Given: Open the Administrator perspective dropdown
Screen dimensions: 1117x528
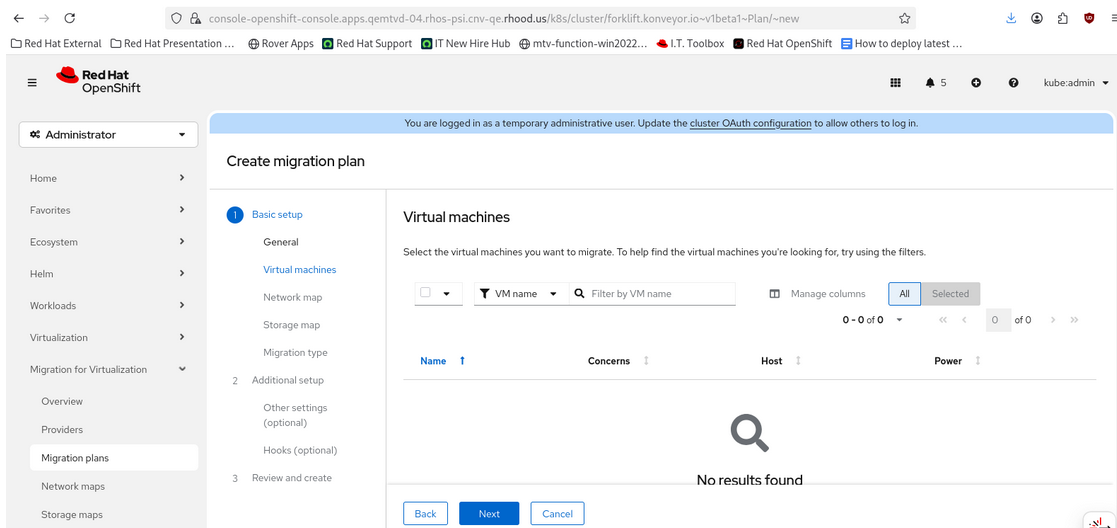Looking at the screenshot, I should click(108, 135).
